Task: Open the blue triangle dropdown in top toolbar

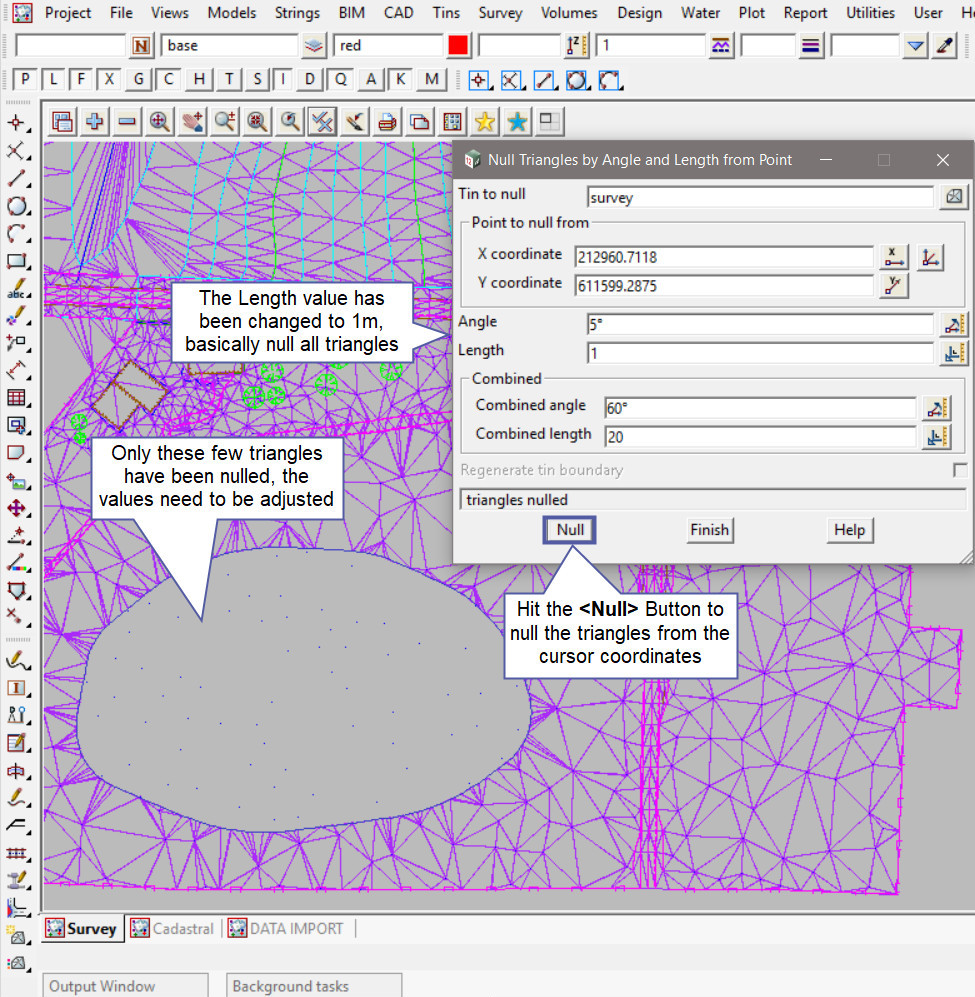Action: [915, 46]
